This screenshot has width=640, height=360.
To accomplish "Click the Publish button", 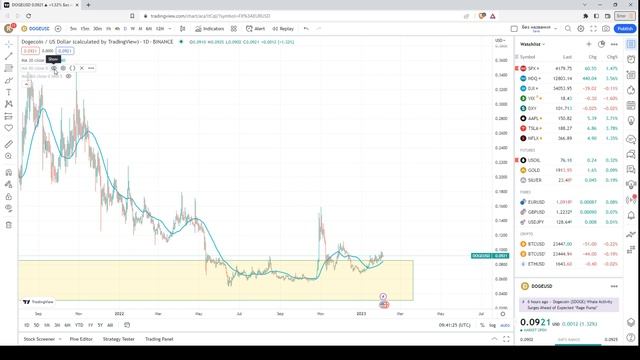I will 625,29.
